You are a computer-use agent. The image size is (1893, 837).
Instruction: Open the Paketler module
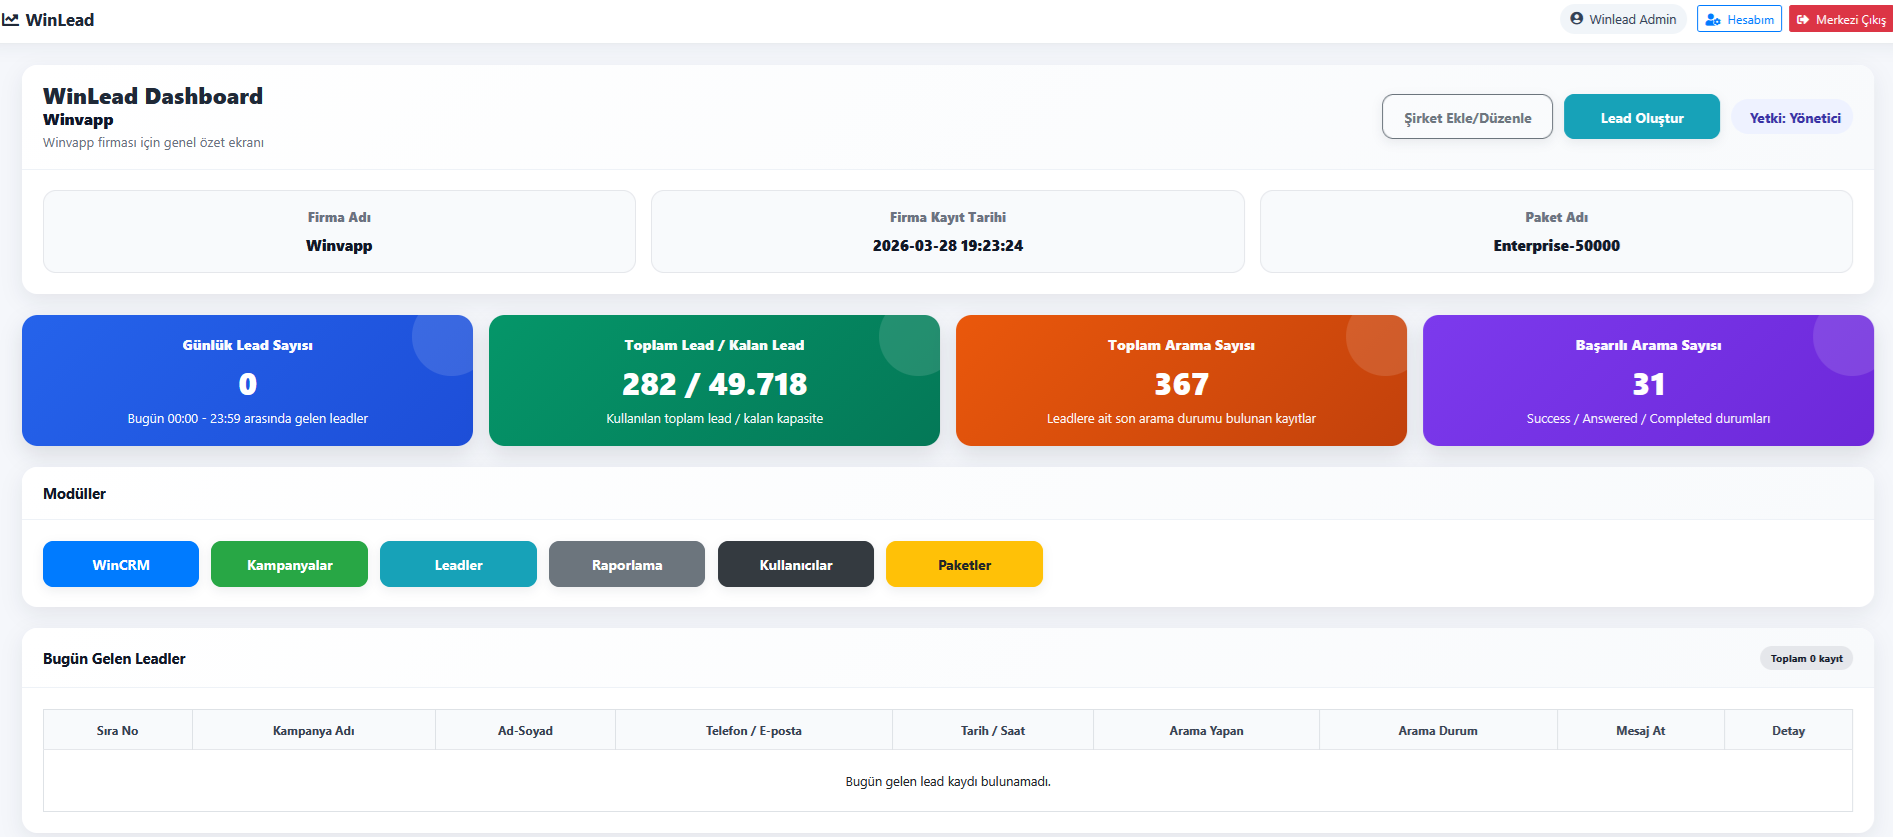pyautogui.click(x=964, y=564)
